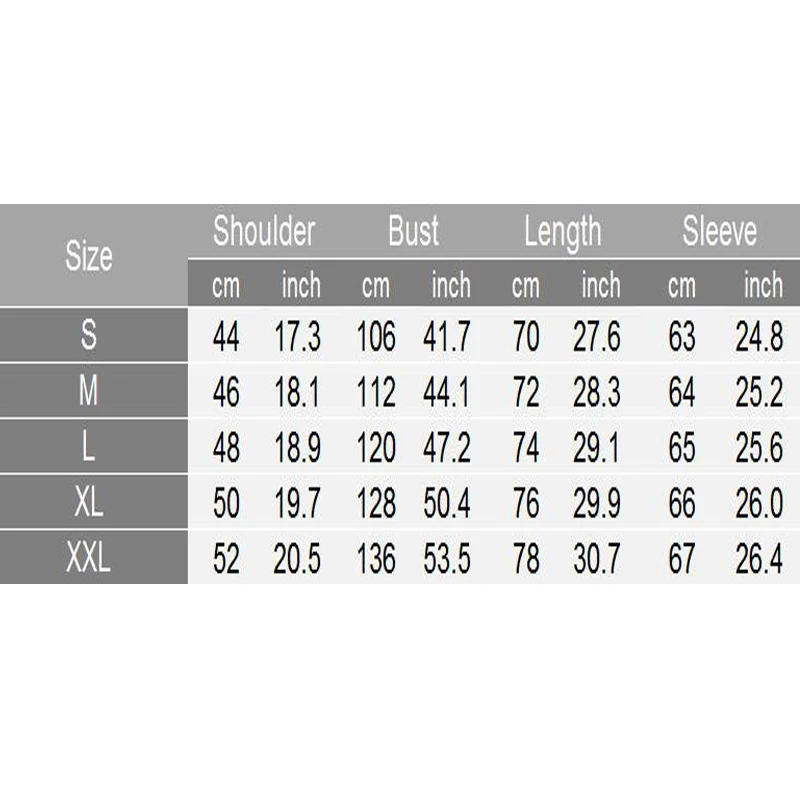This screenshot has width=800, height=800.
Task: Click the 106 cm bust value
Action: 376,337
